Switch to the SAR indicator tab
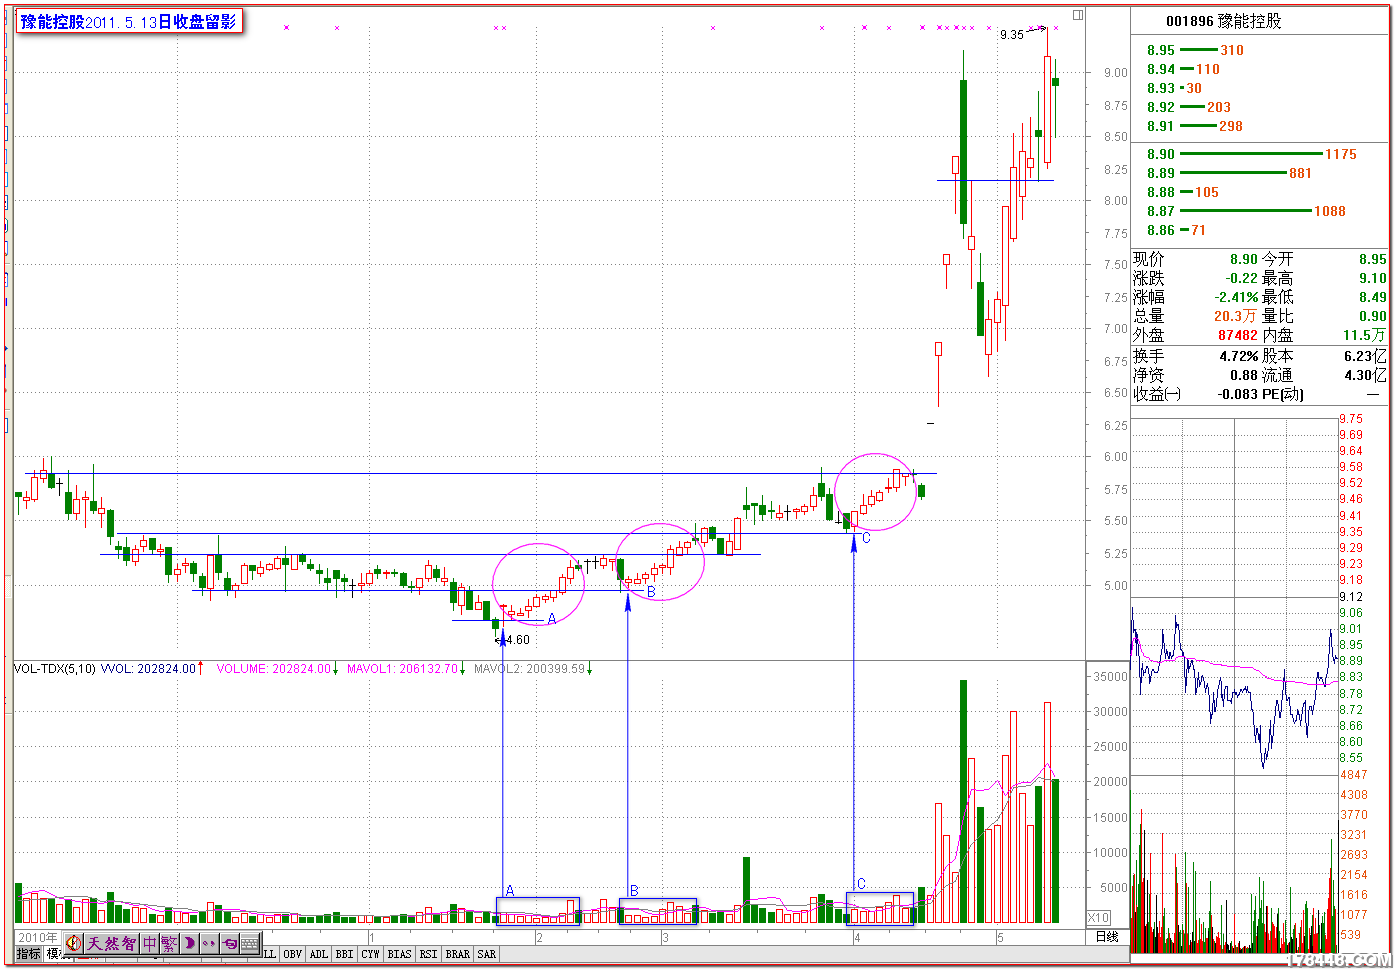 [487, 955]
